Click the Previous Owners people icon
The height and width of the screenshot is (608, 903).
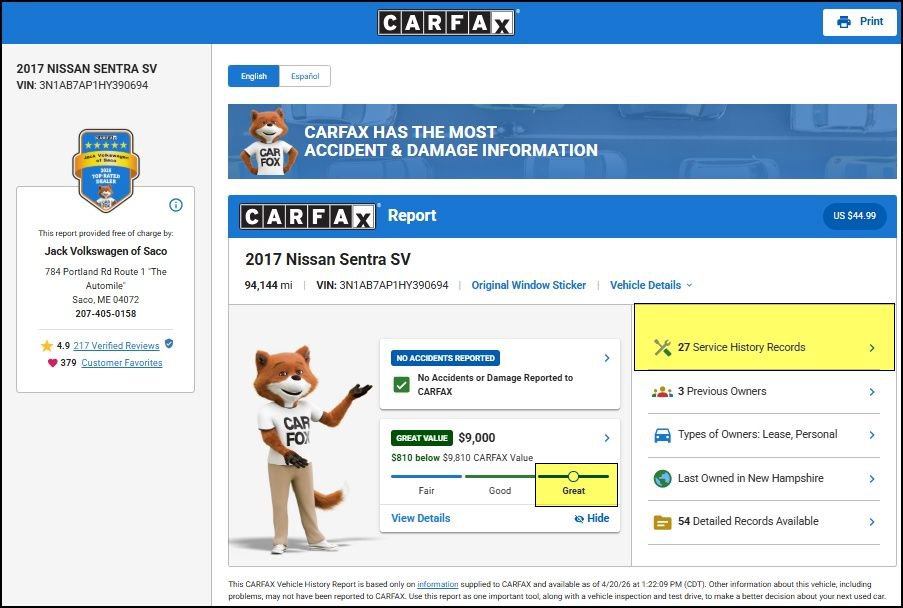(662, 392)
